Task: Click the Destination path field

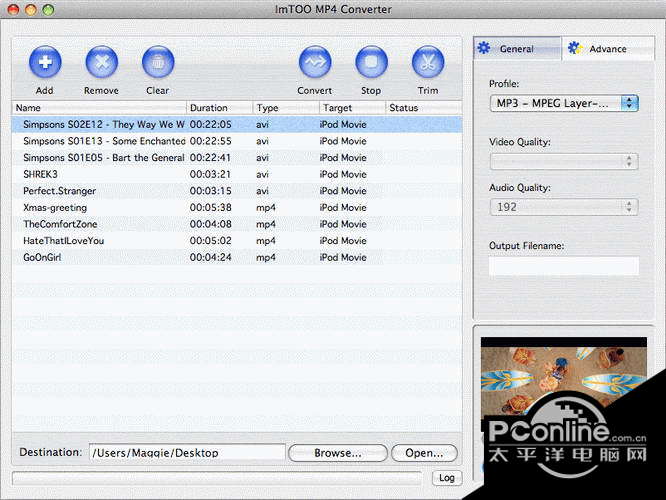Action: pyautogui.click(x=187, y=453)
